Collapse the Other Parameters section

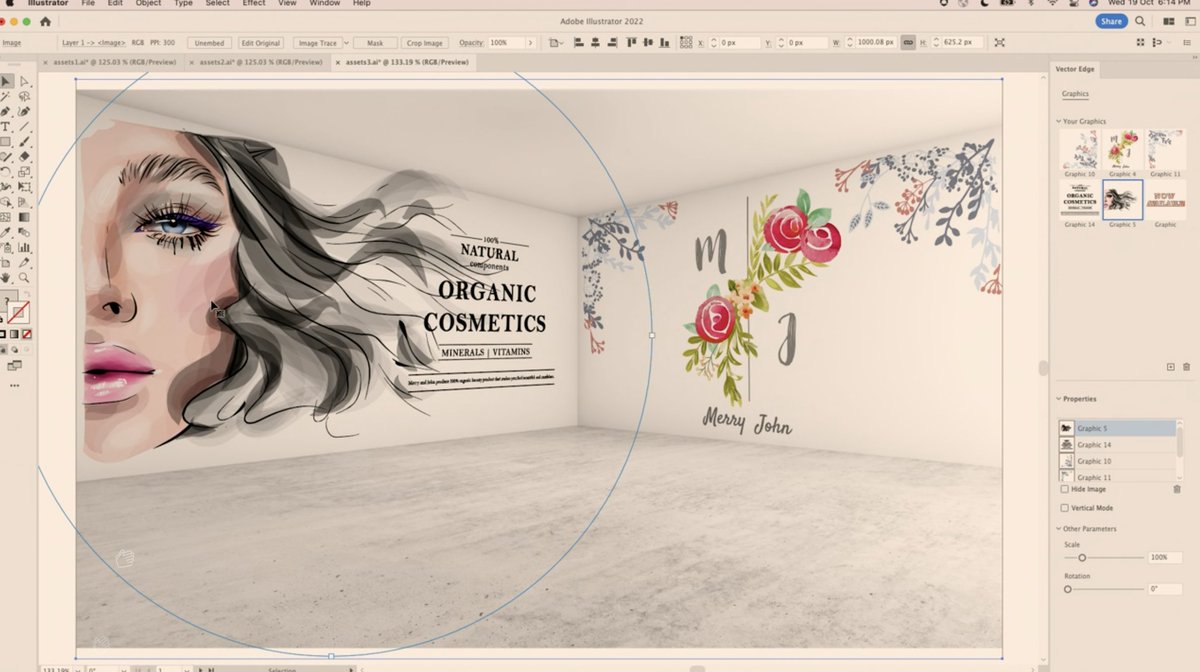(x=1059, y=529)
